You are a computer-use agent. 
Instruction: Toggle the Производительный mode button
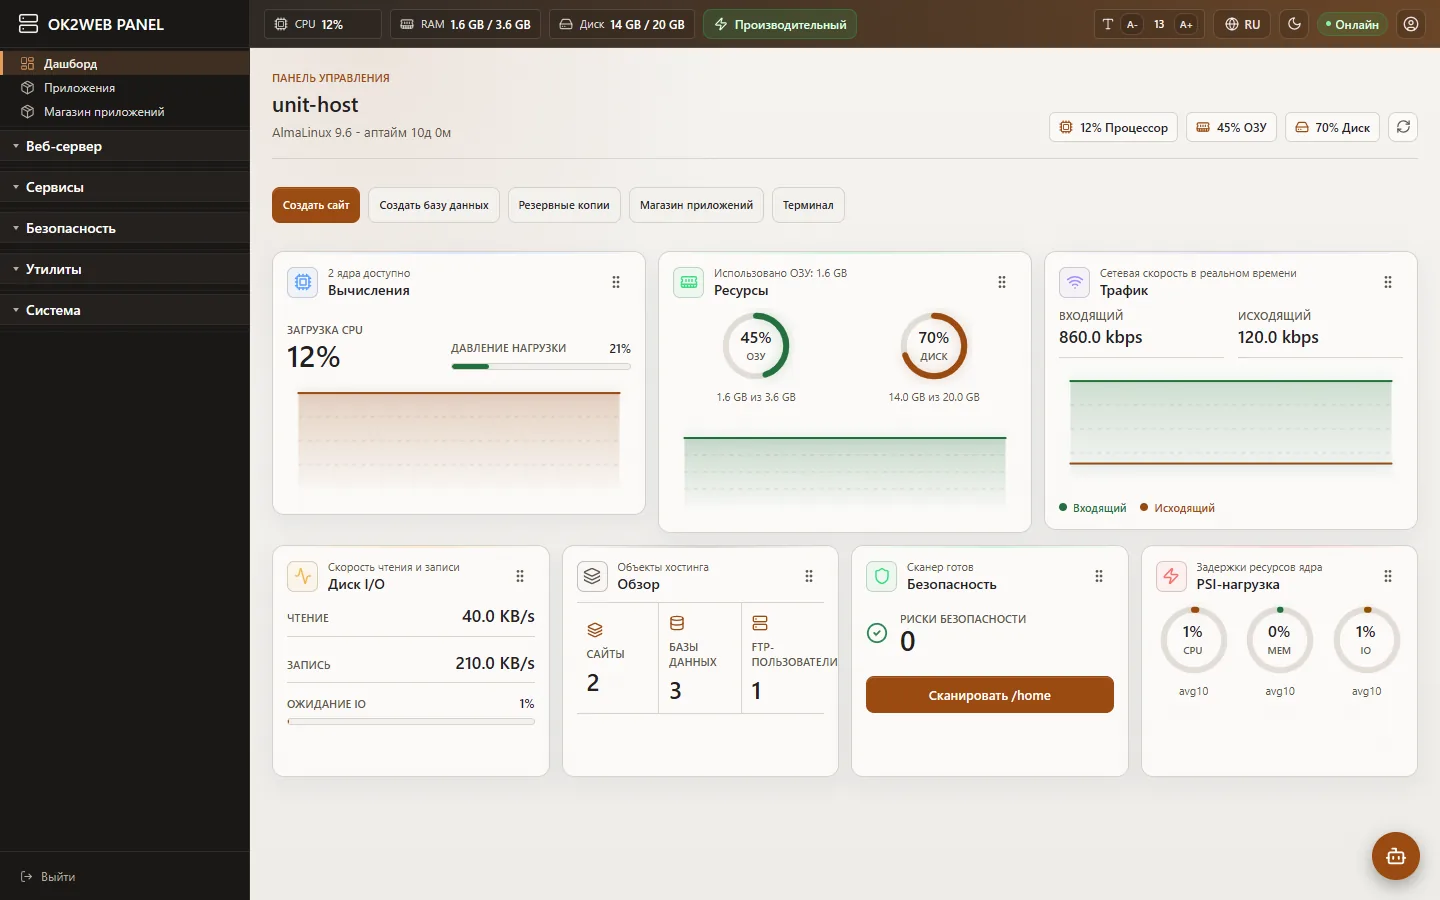pyautogui.click(x=780, y=24)
